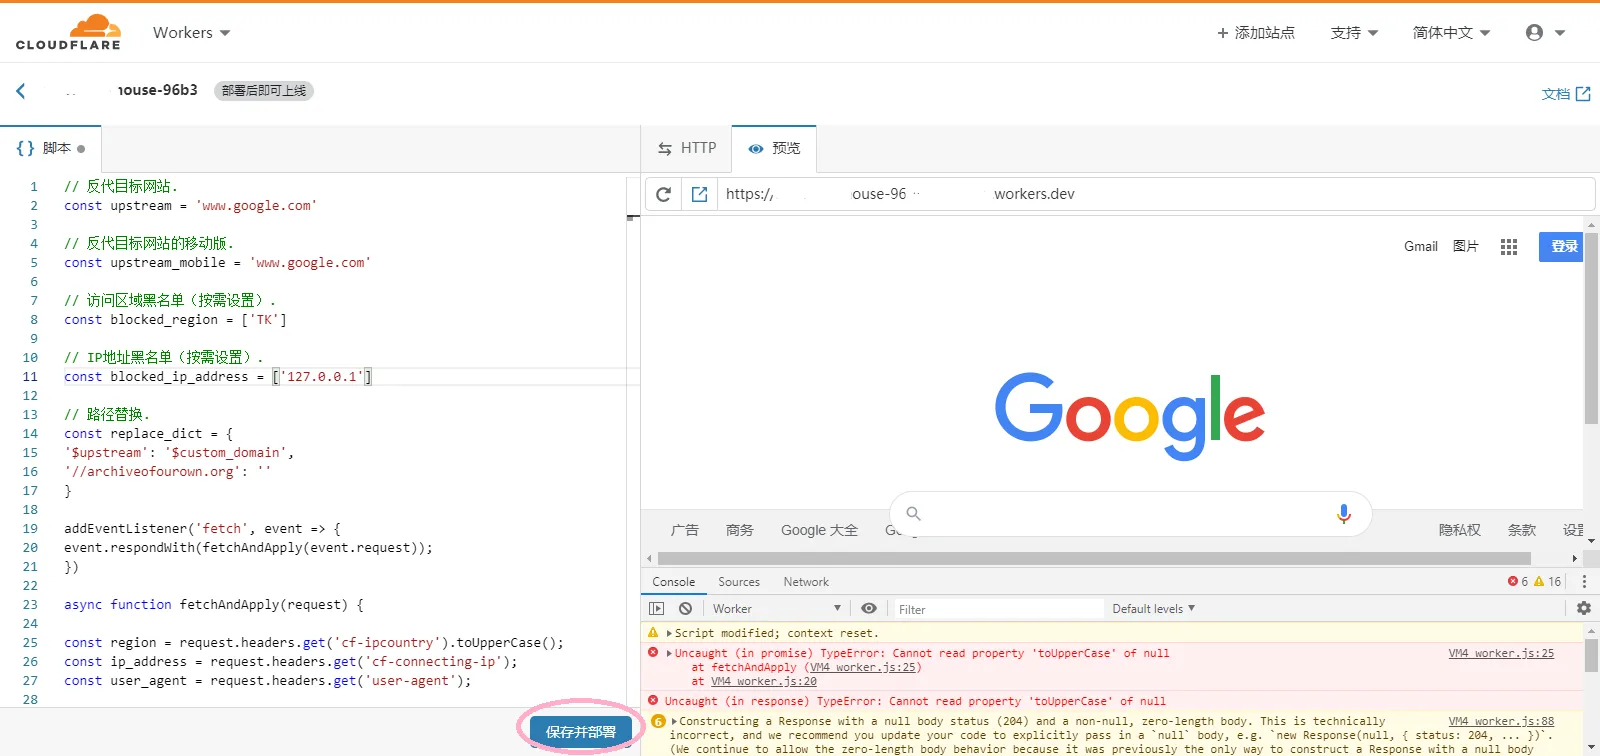
Task: Click the Cloudflare logo
Action: [x=68, y=32]
